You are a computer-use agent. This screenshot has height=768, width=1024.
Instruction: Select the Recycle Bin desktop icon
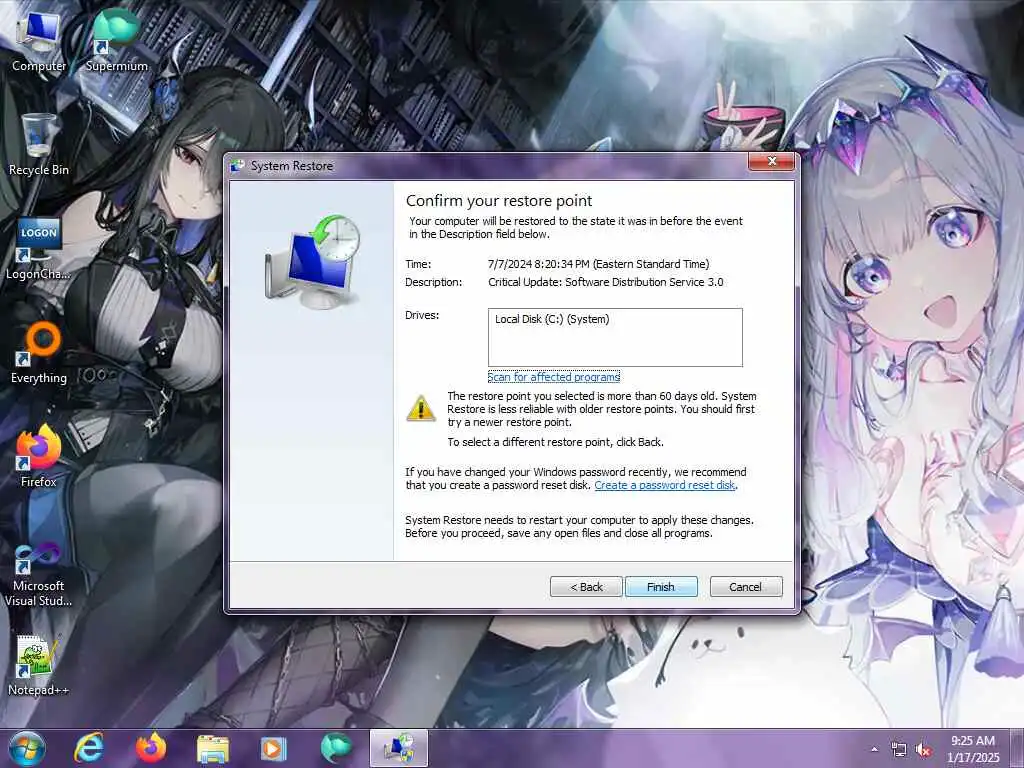[38, 145]
